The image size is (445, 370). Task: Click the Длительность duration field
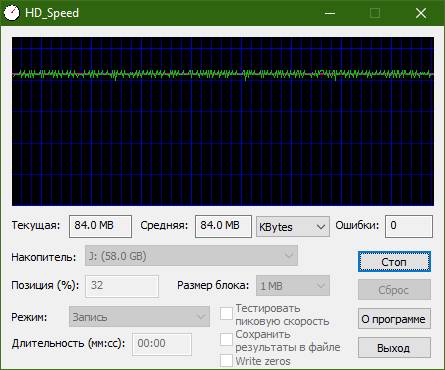(x=162, y=344)
